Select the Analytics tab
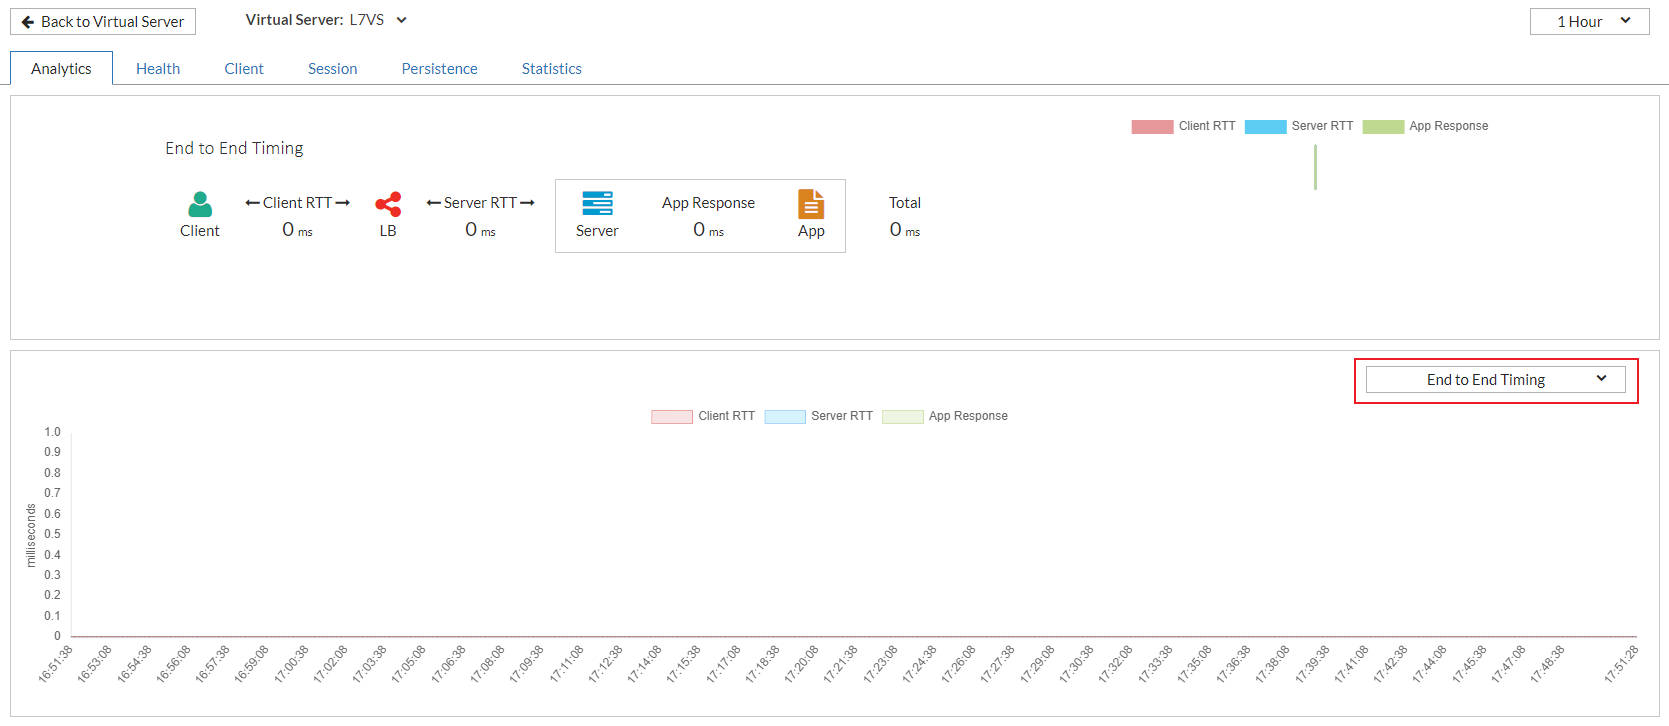The image size is (1669, 726). (61, 68)
